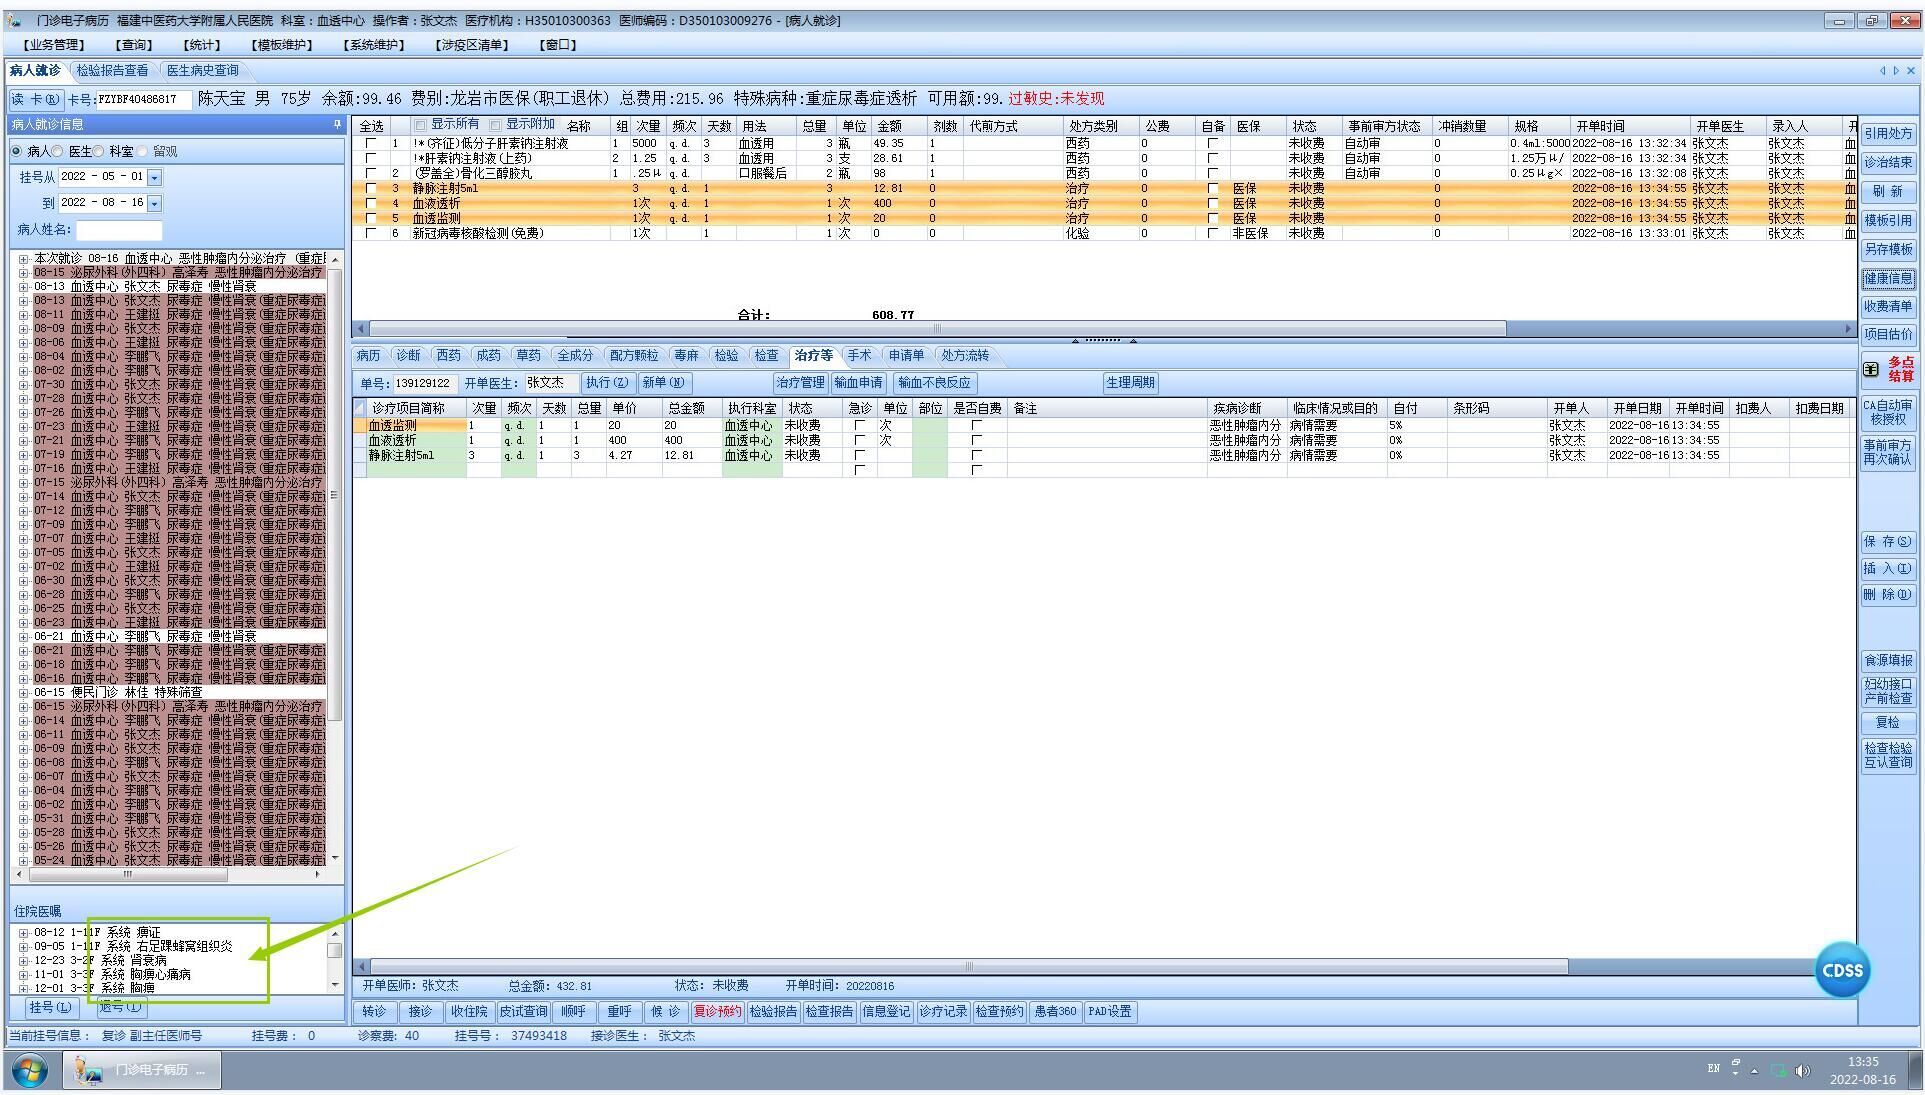The height and width of the screenshot is (1095, 1925).
Task: Click the 多点结算 calculator icon
Action: point(1871,369)
